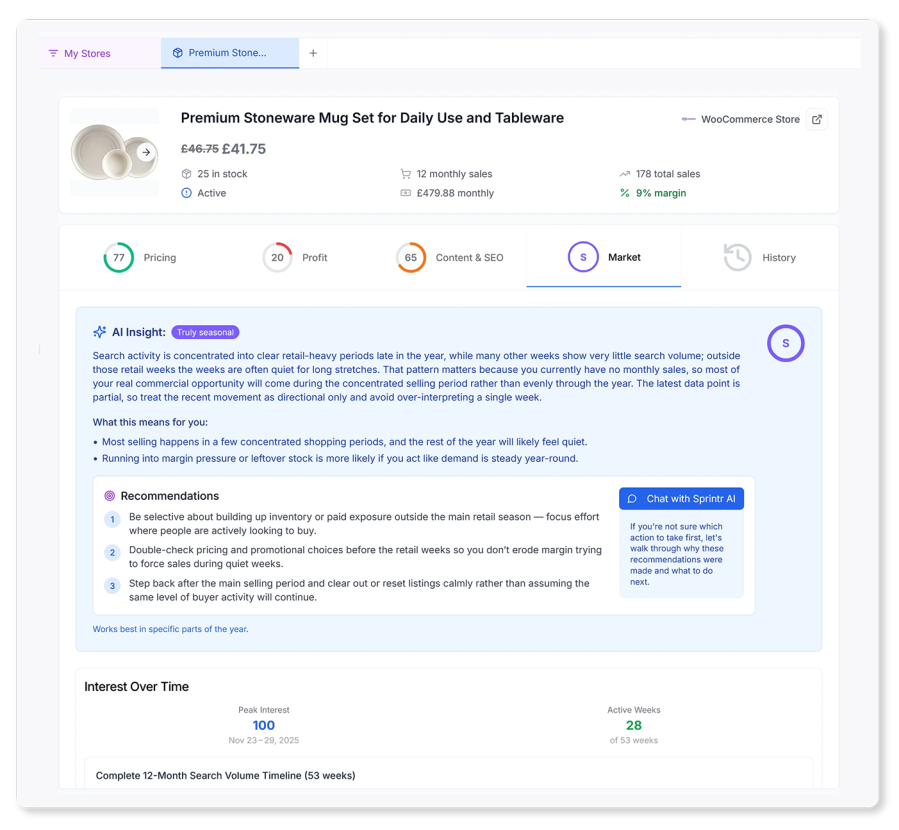Switch to the Premium Stone... tab
The image size is (899, 830).
(x=230, y=53)
